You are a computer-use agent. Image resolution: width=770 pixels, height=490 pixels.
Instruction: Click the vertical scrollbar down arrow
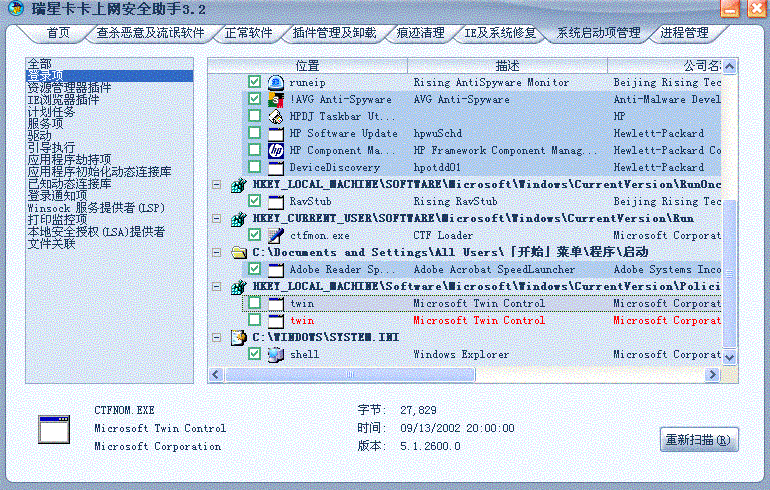click(730, 357)
